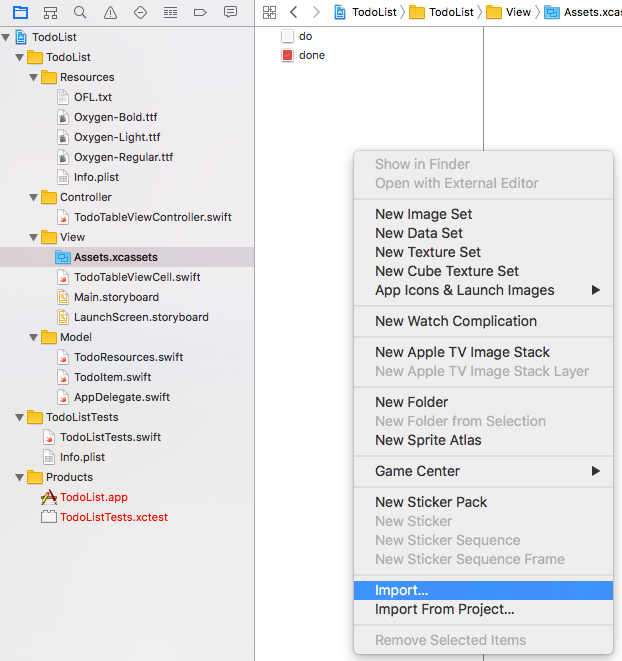Go back with the left chevron
Image resolution: width=622 pixels, height=661 pixels.
tap(293, 12)
